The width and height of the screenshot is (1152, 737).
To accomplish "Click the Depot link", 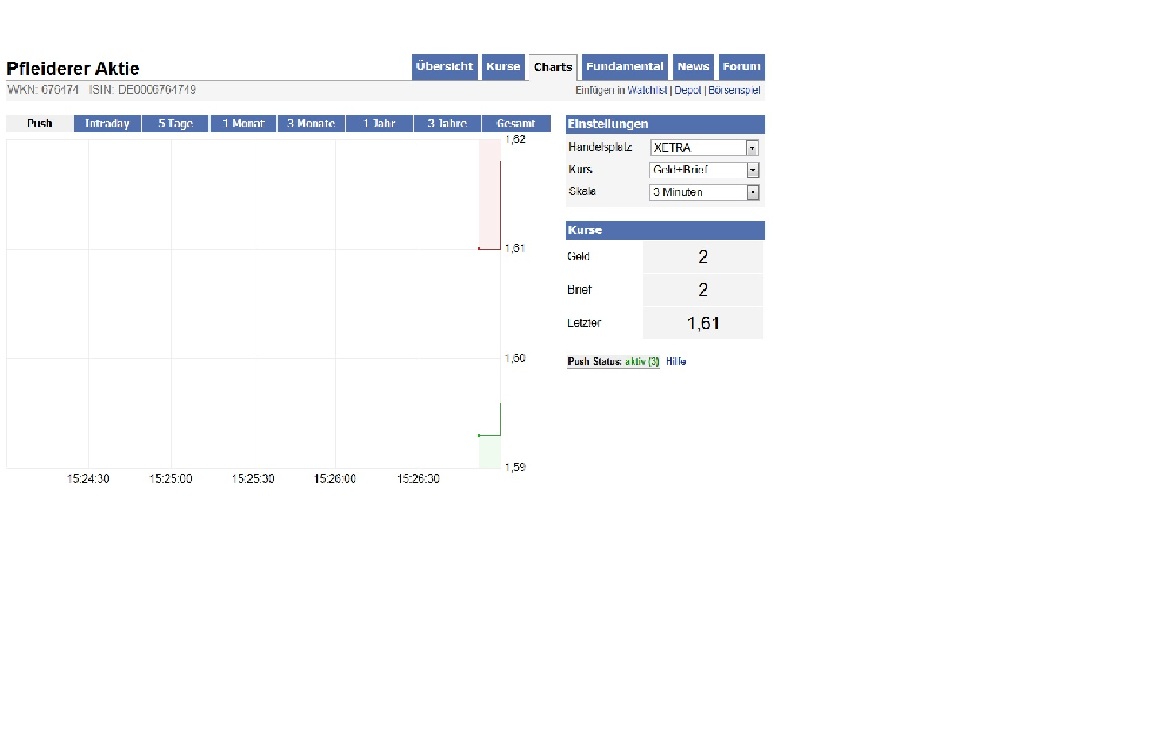I will (x=688, y=90).
